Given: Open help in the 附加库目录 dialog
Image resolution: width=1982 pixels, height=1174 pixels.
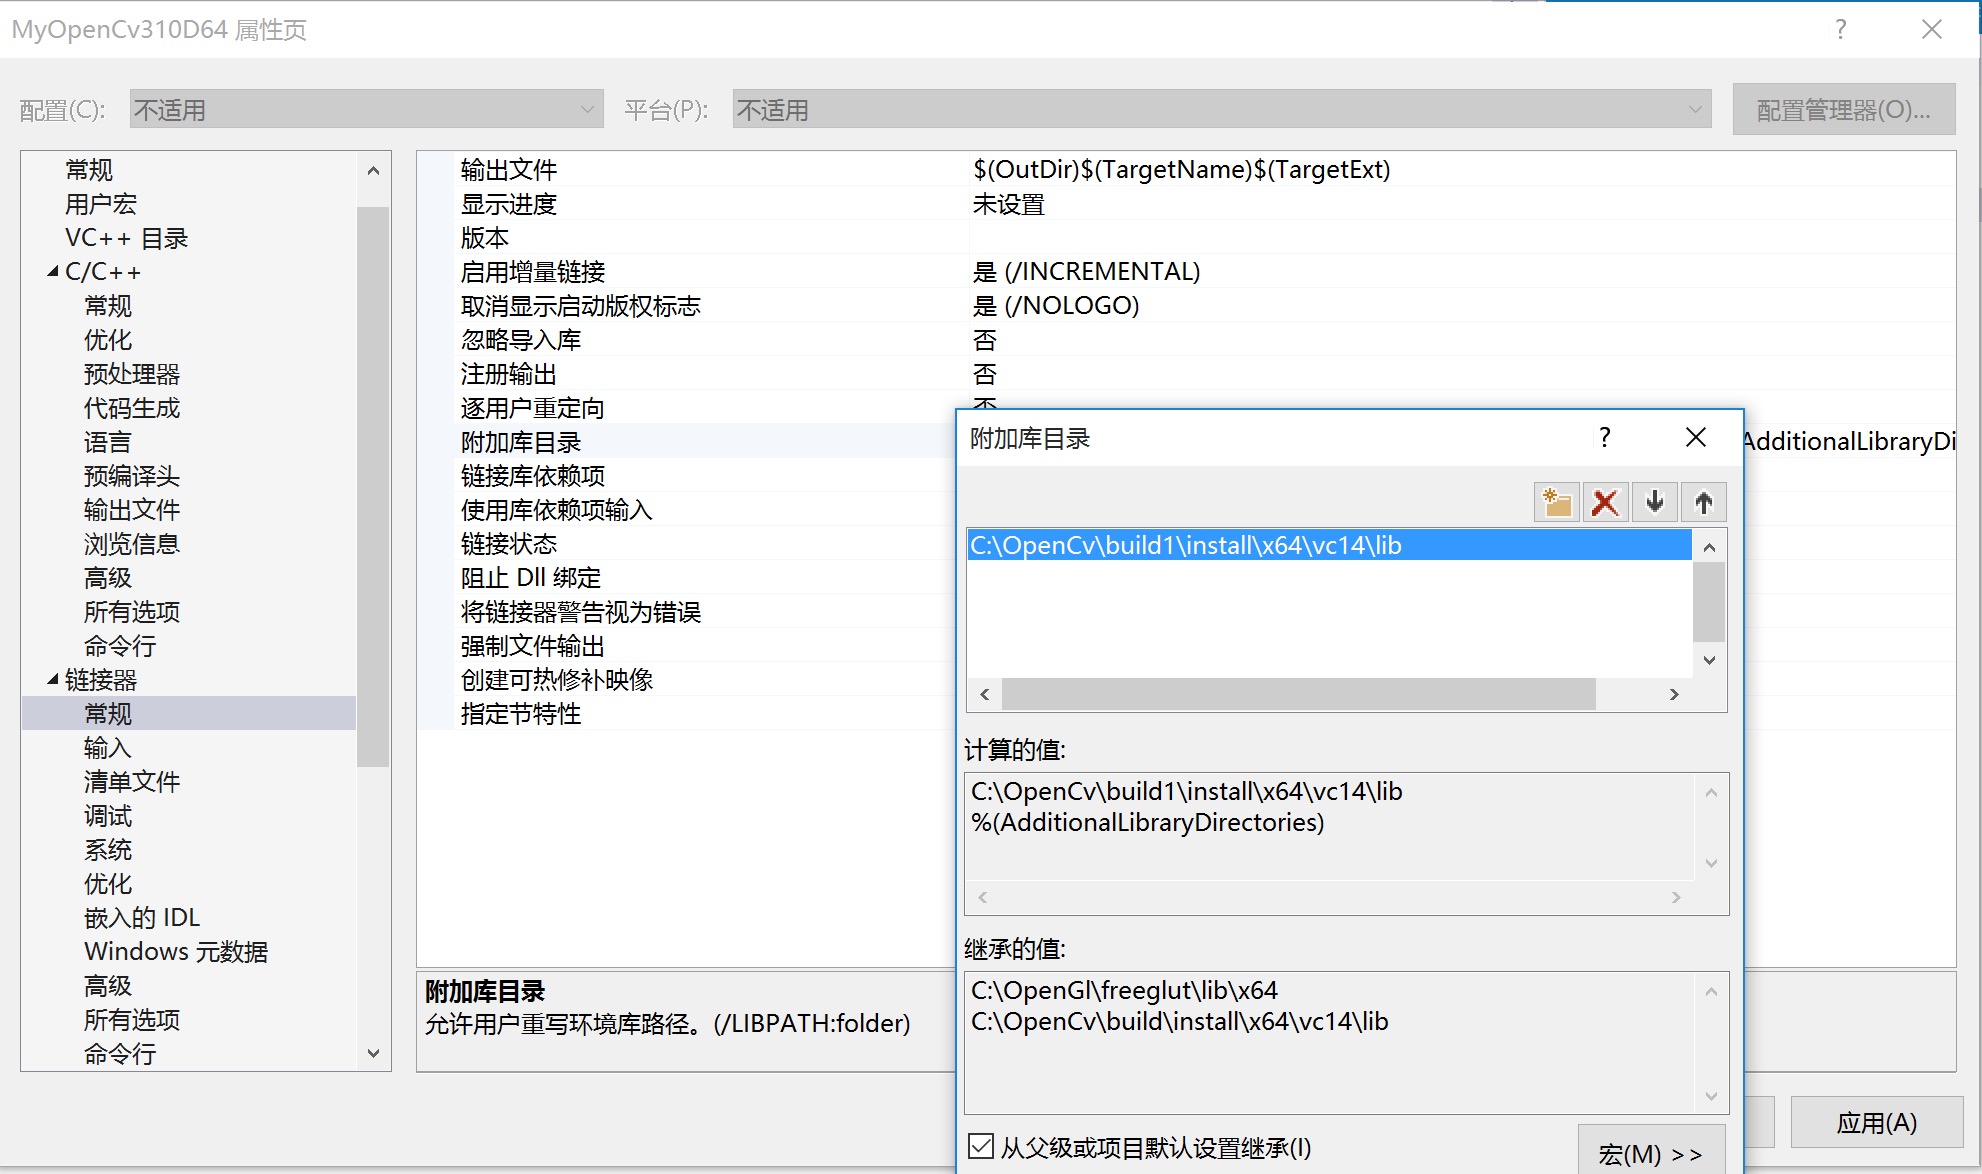Looking at the screenshot, I should coord(1604,437).
